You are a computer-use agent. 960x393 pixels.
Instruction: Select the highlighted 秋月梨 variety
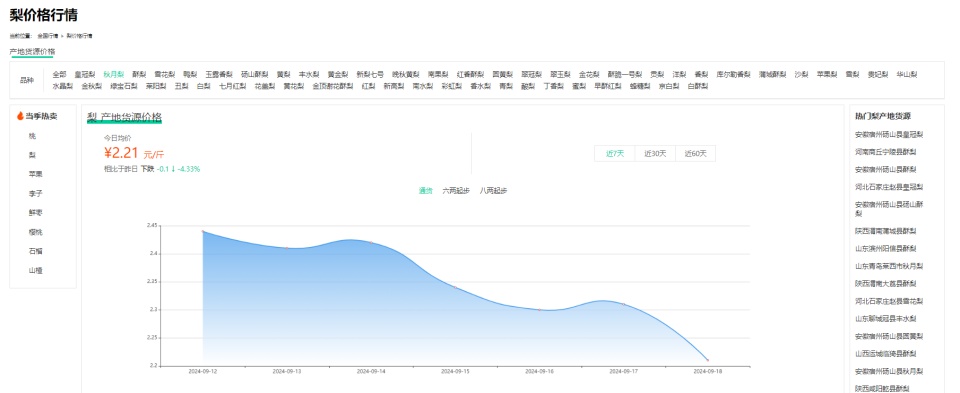click(x=114, y=74)
